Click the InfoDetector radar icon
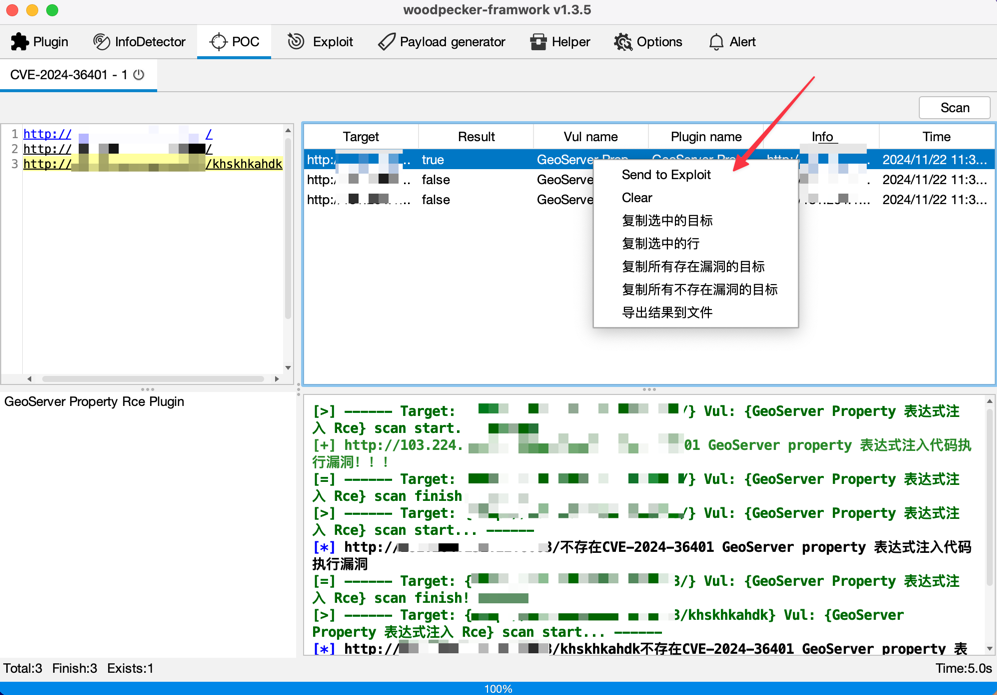This screenshot has width=997, height=695. click(101, 42)
